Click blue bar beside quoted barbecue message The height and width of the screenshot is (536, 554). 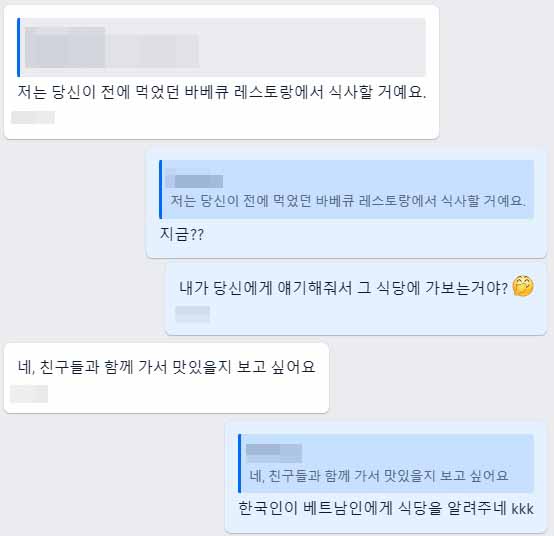pyautogui.click(x=161, y=189)
